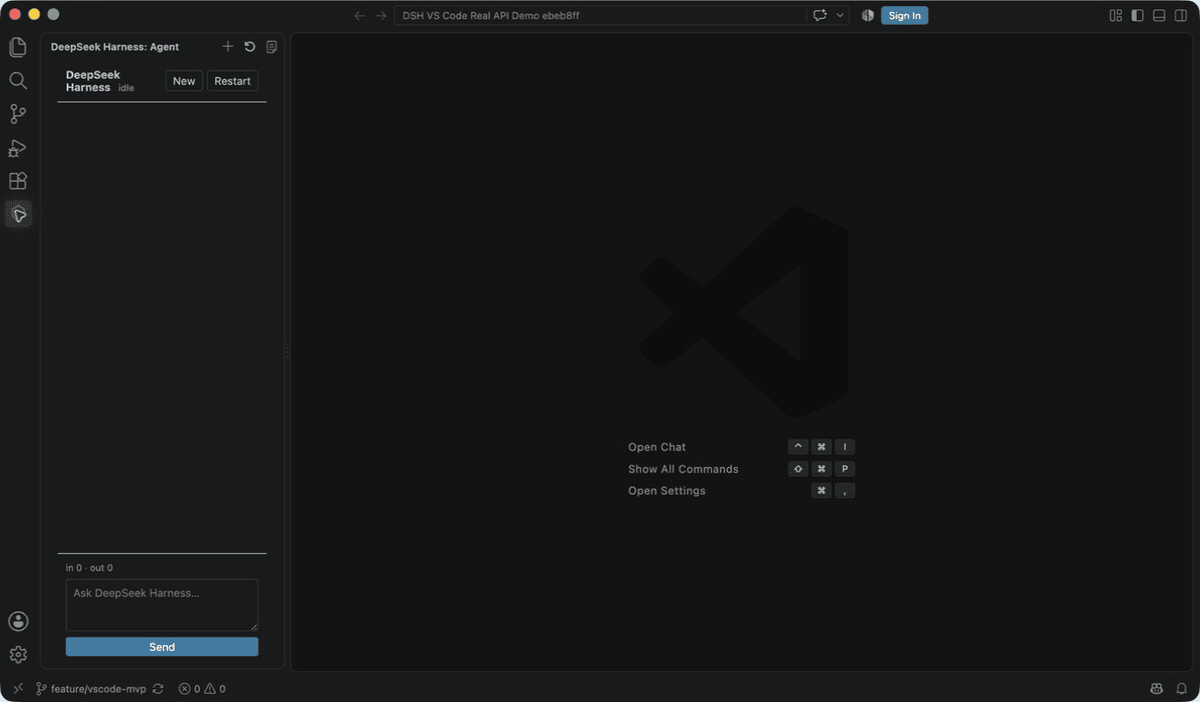Open the Source Control view

[x=18, y=114]
